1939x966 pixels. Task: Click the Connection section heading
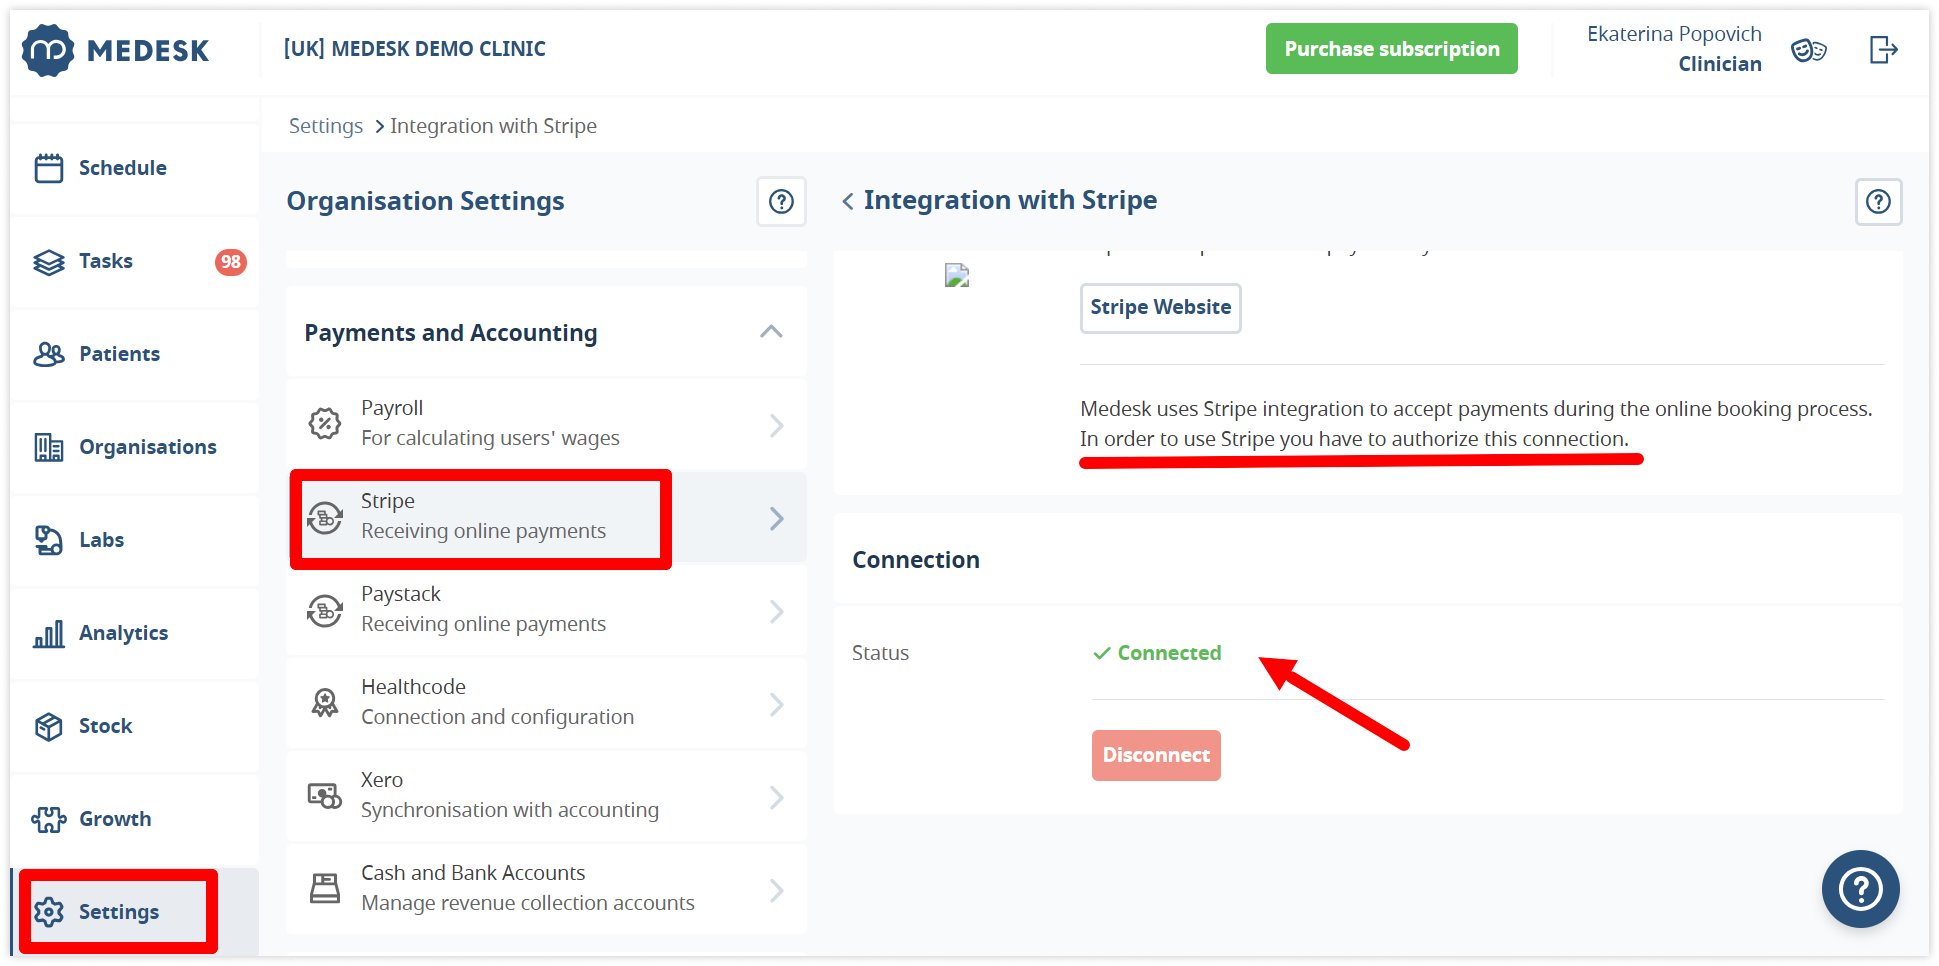916,560
